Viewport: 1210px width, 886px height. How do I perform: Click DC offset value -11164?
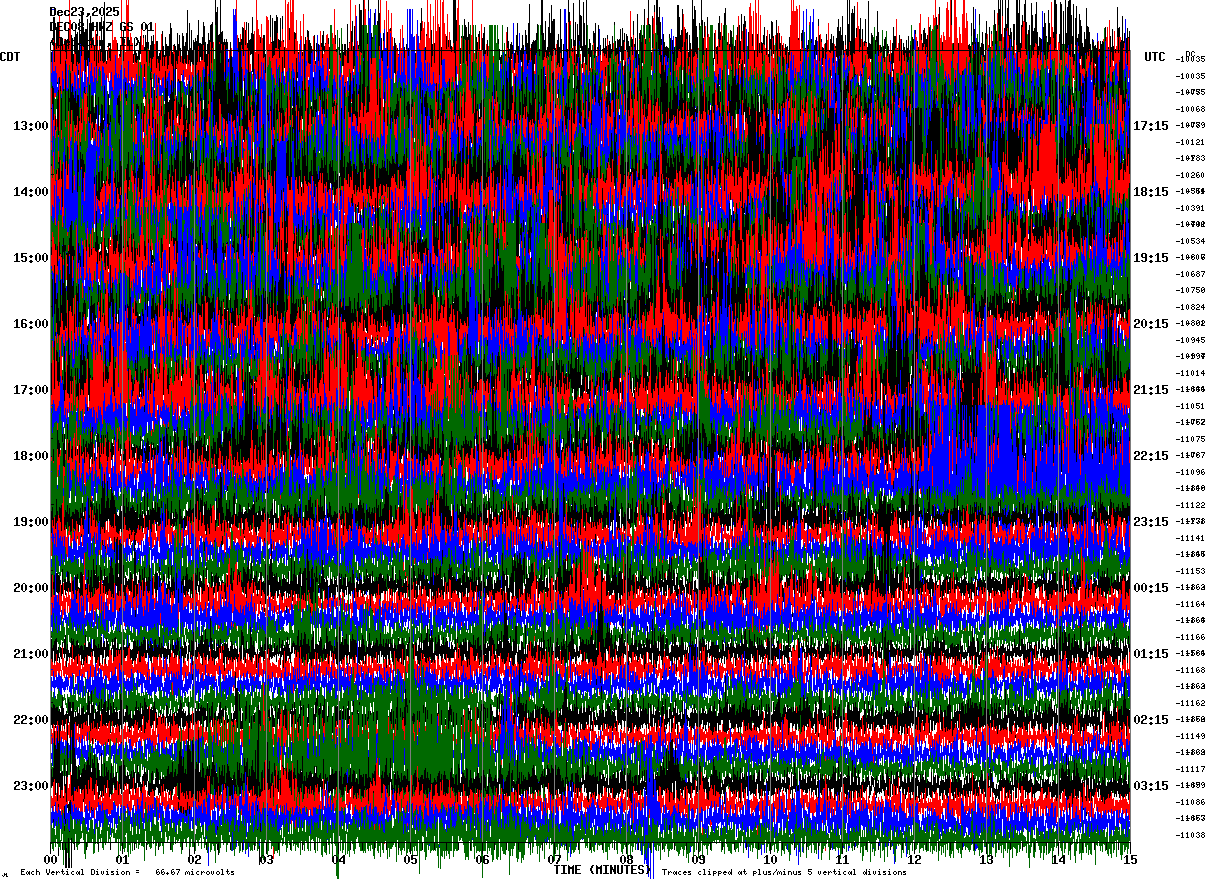(1191, 604)
